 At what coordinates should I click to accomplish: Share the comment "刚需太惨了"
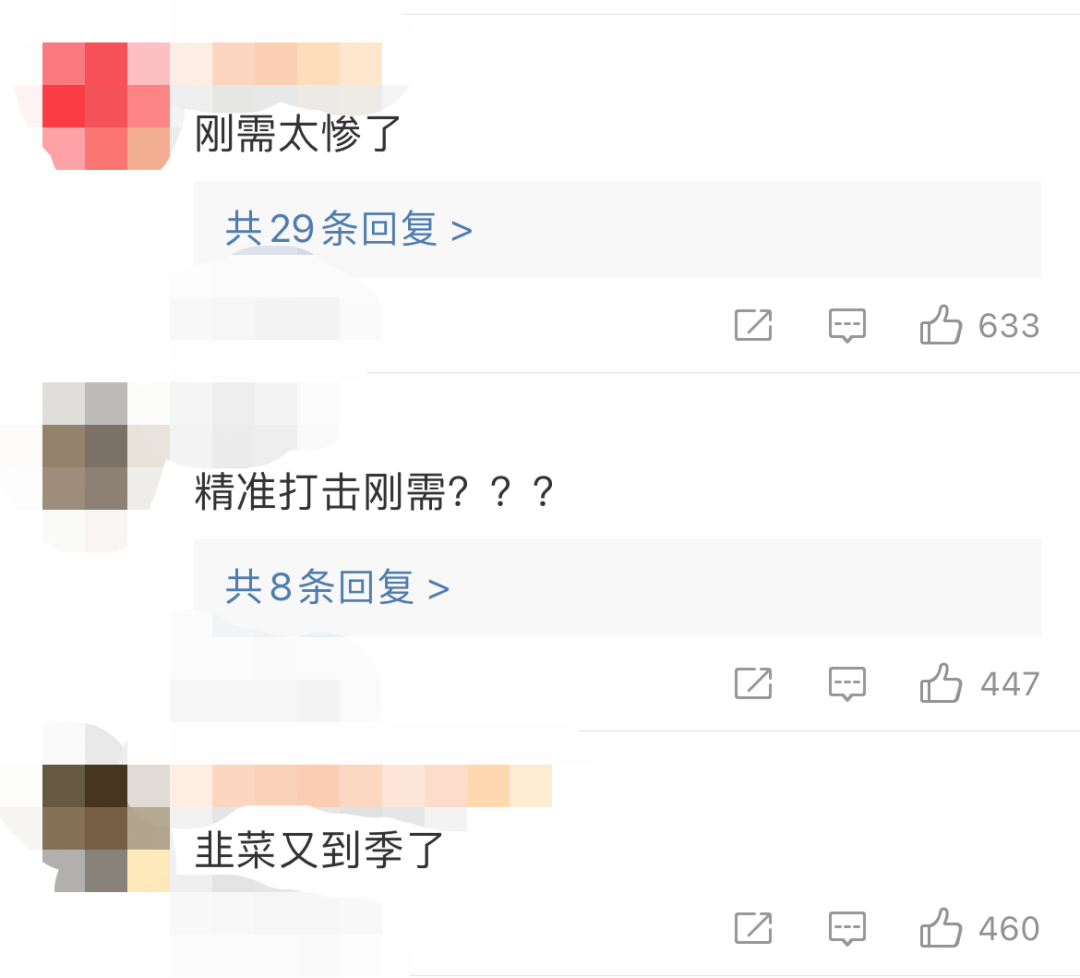tap(754, 325)
